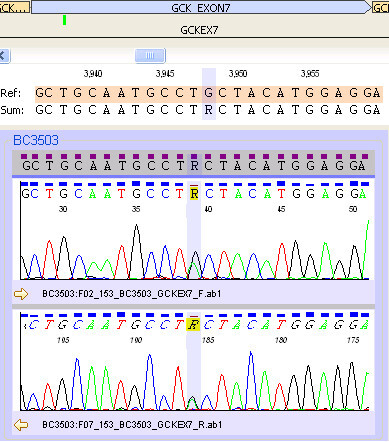Click the R in the BC3503 consensus sequence
The image size is (389, 442).
[x=194, y=166]
